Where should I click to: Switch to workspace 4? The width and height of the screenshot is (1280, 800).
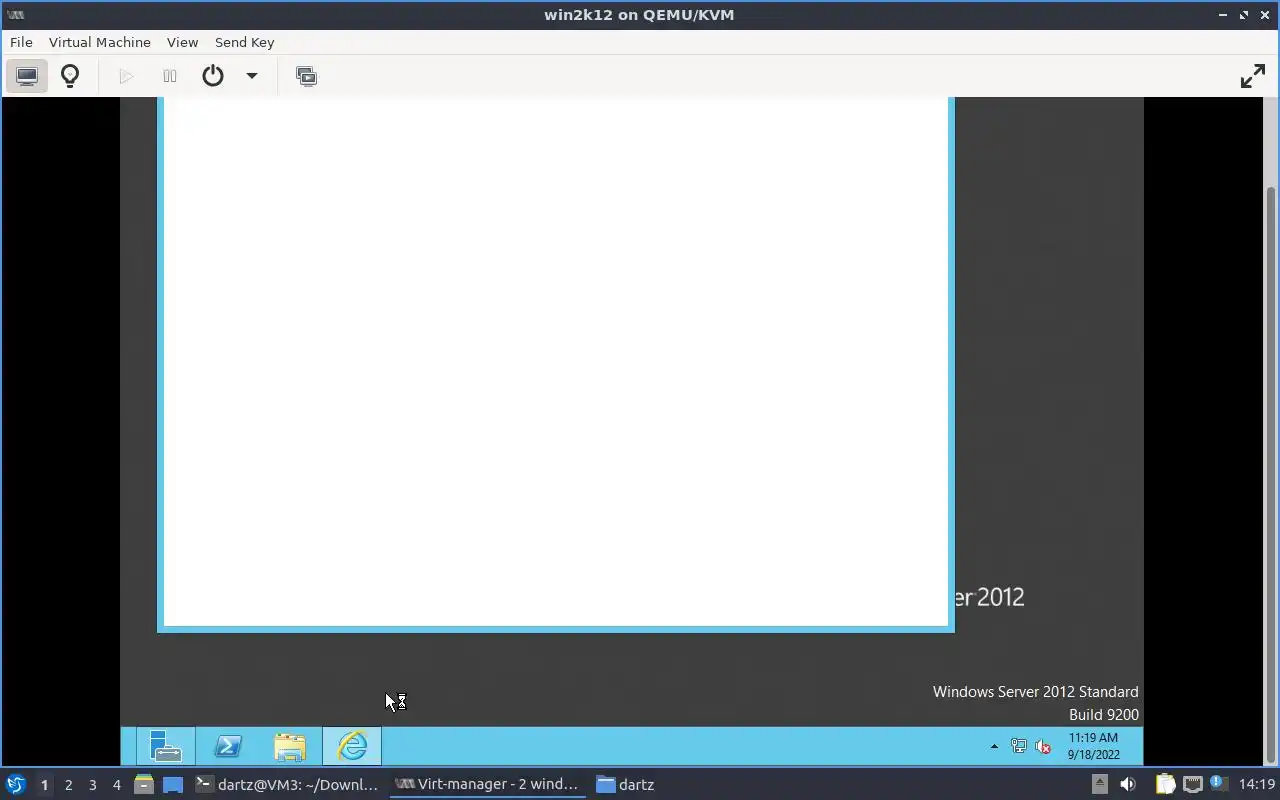coord(116,785)
